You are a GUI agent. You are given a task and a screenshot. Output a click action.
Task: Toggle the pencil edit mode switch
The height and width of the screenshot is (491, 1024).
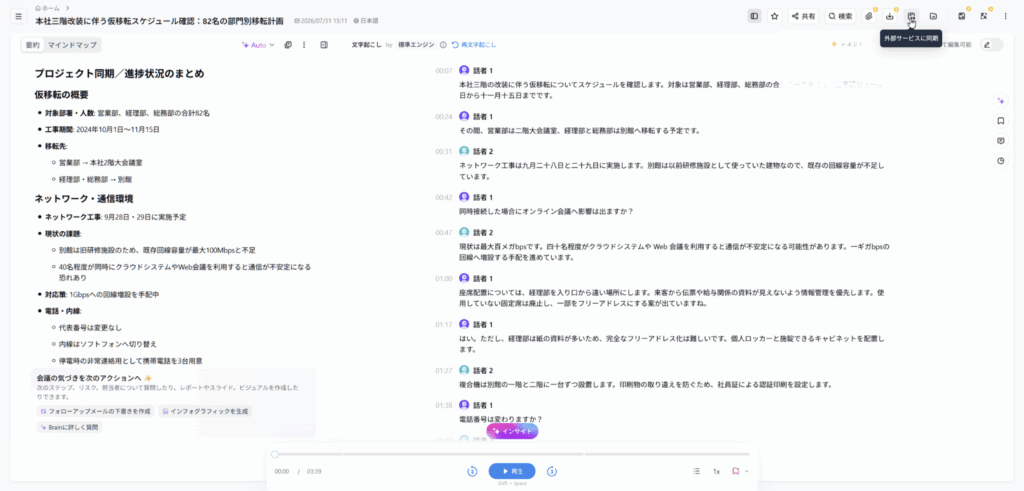pos(991,44)
